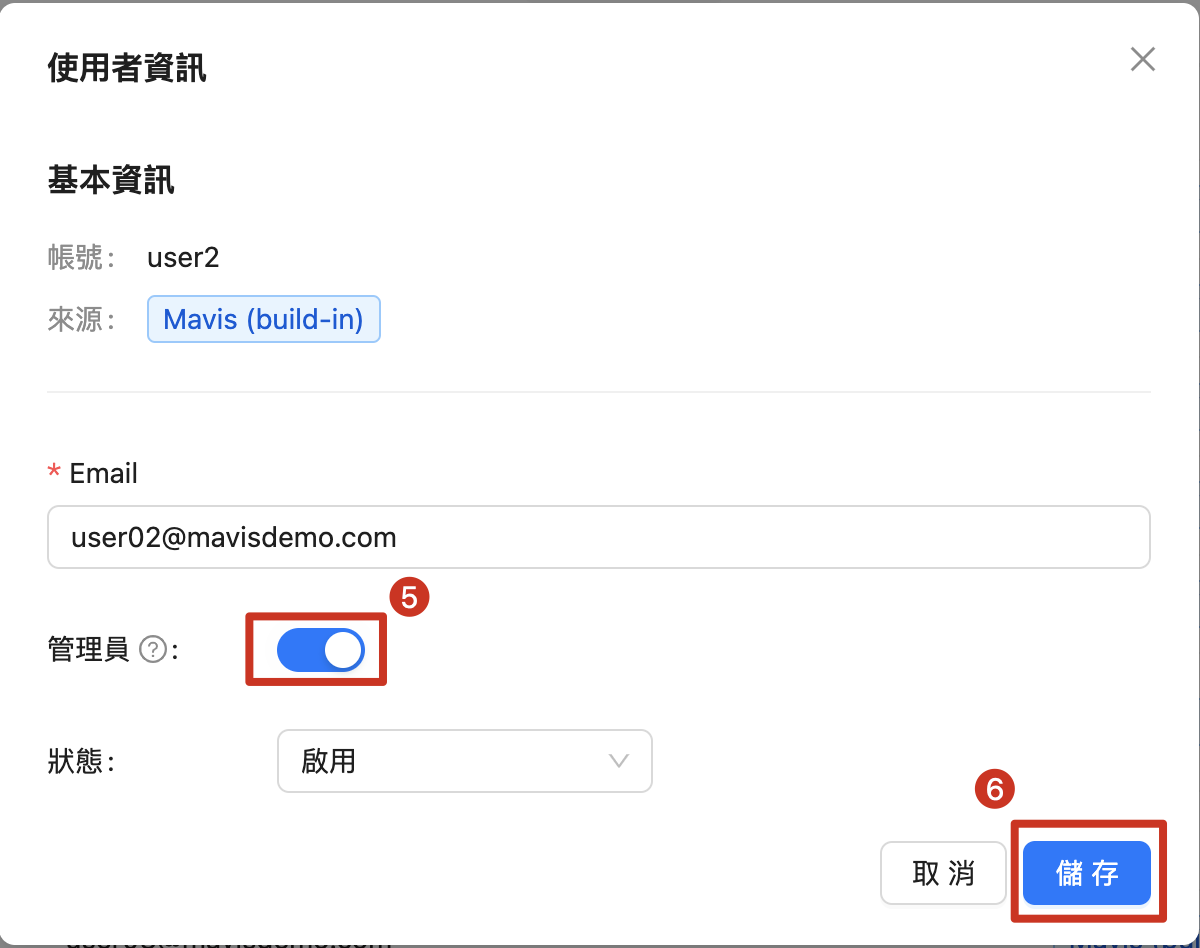
Task: Click the help question mark beside 管理員
Action: tap(152, 650)
